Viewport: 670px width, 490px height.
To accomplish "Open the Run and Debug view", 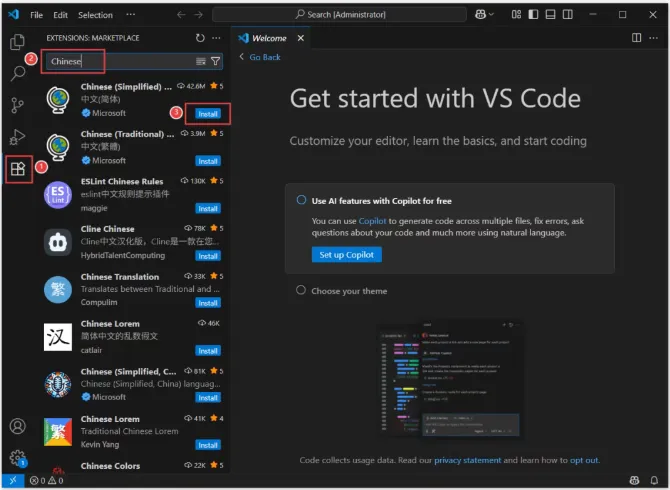I will click(x=17, y=137).
